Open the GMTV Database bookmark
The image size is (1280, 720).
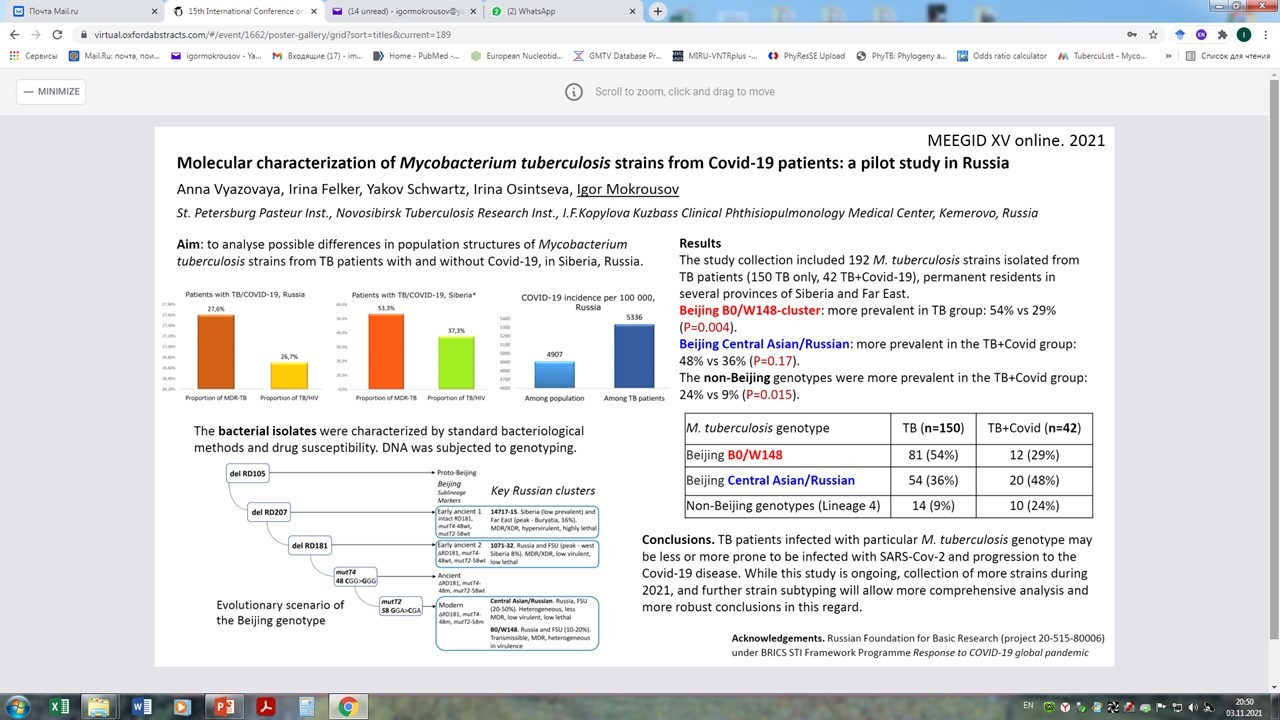(617, 56)
